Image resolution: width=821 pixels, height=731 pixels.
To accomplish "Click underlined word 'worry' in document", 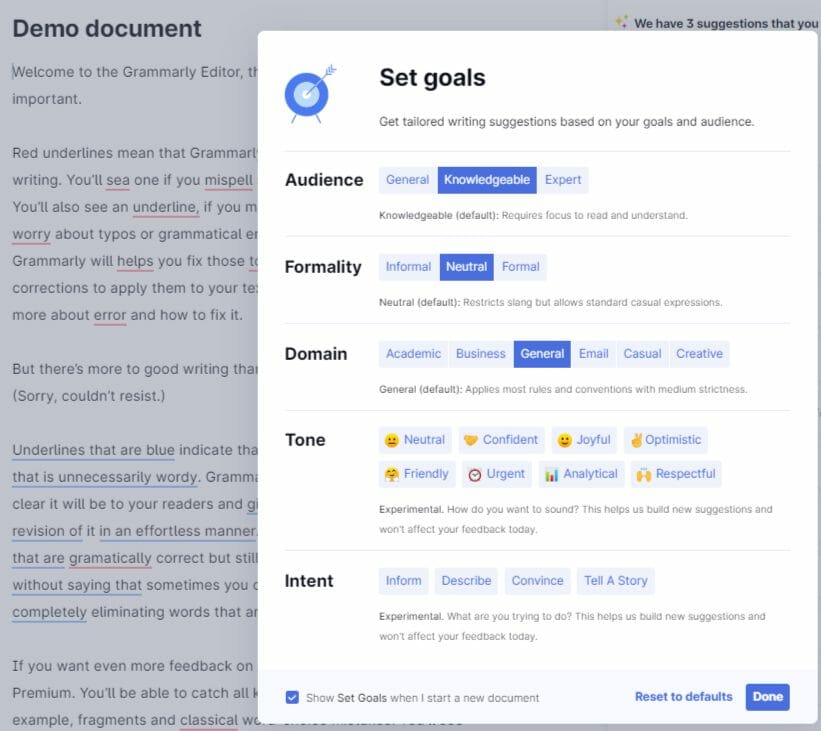I will pyautogui.click(x=31, y=234).
